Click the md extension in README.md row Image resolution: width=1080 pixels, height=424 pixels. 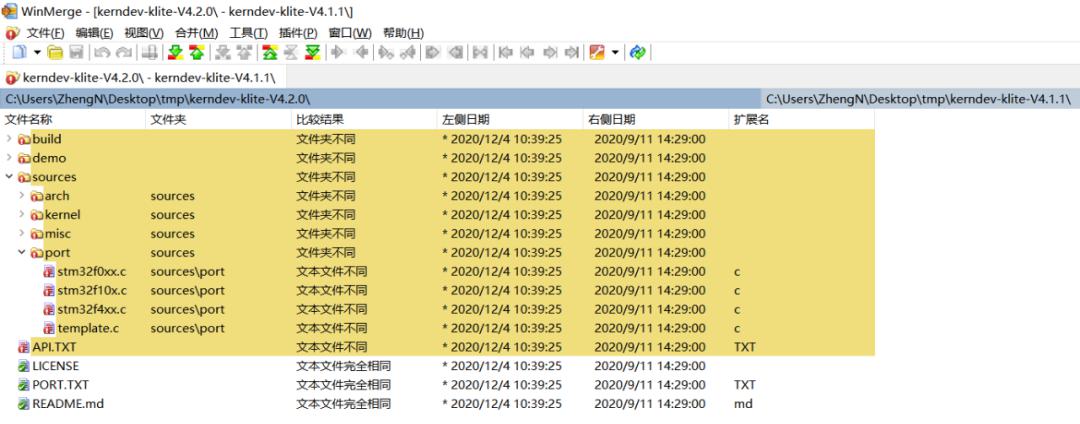[x=743, y=404]
